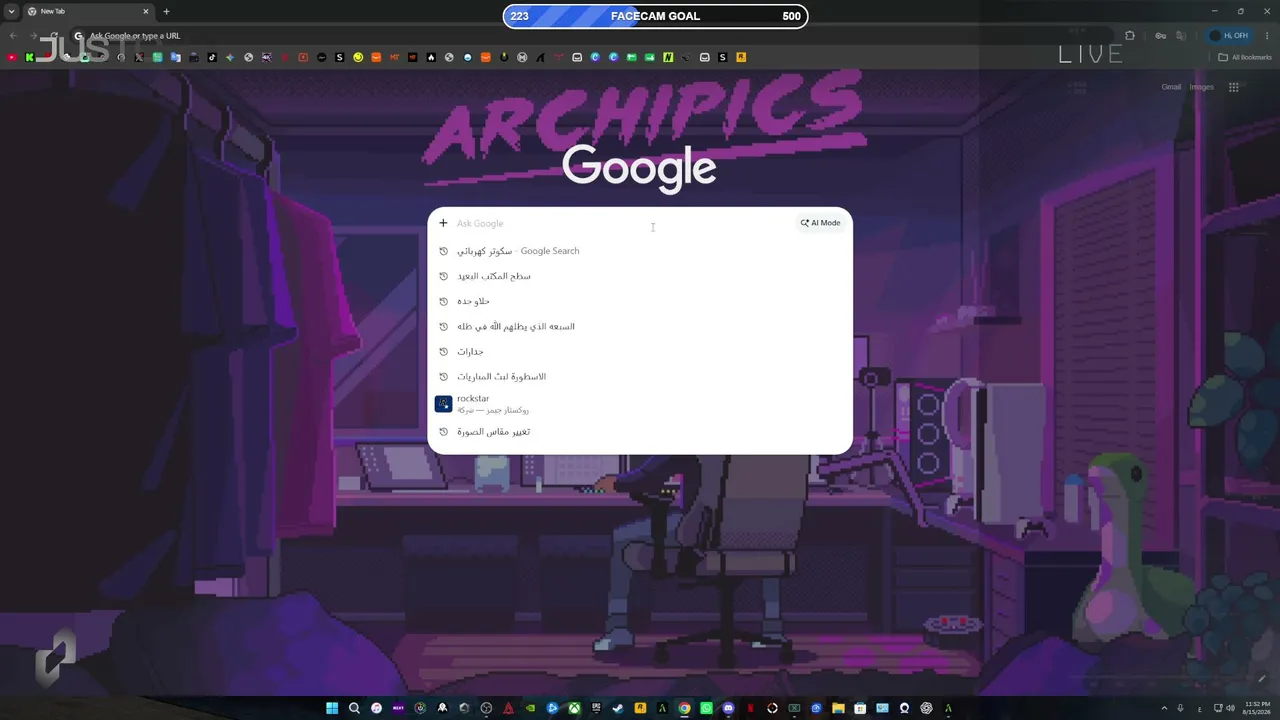Screen dimensions: 1280x720
Task: Switch to Google Chrome in the taskbar
Action: (684, 708)
